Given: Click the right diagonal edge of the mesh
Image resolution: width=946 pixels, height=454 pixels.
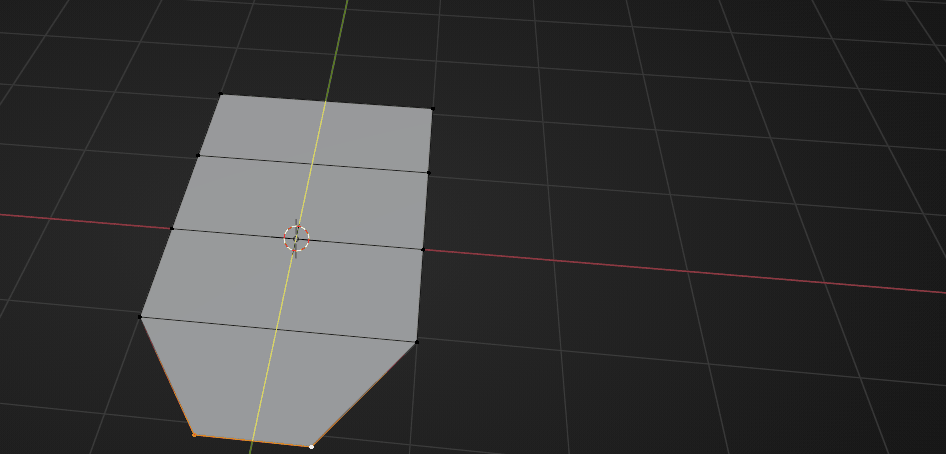Looking at the screenshot, I should pyautogui.click(x=365, y=393).
